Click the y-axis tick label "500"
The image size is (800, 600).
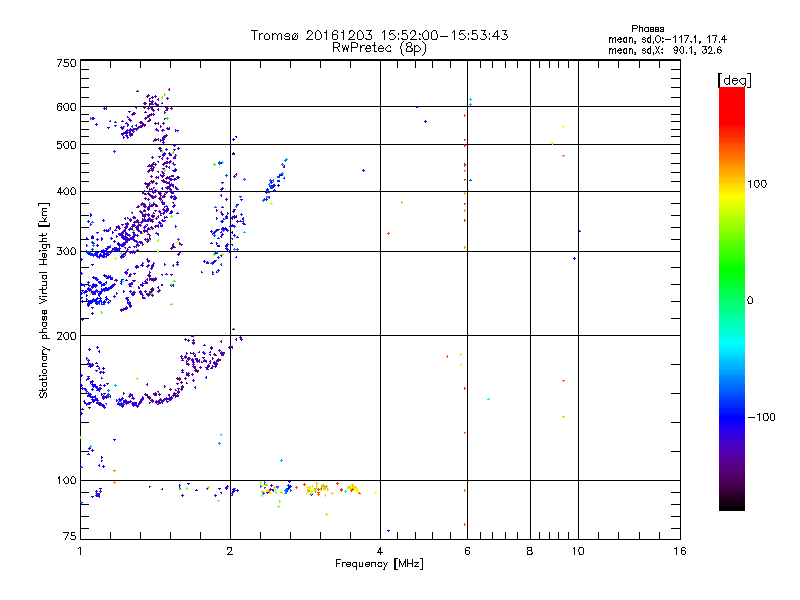coord(67,145)
